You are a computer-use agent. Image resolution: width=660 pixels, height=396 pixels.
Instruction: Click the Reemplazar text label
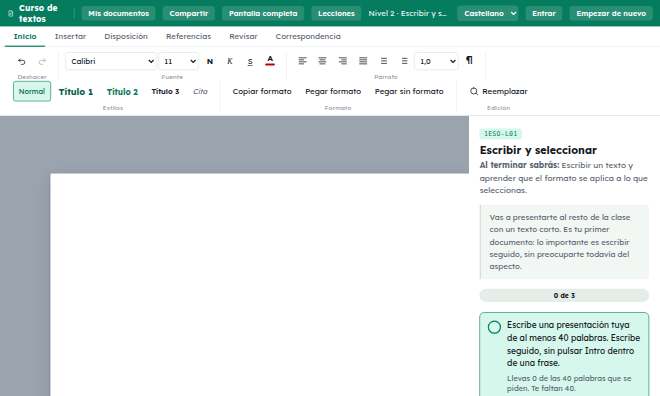pos(505,91)
